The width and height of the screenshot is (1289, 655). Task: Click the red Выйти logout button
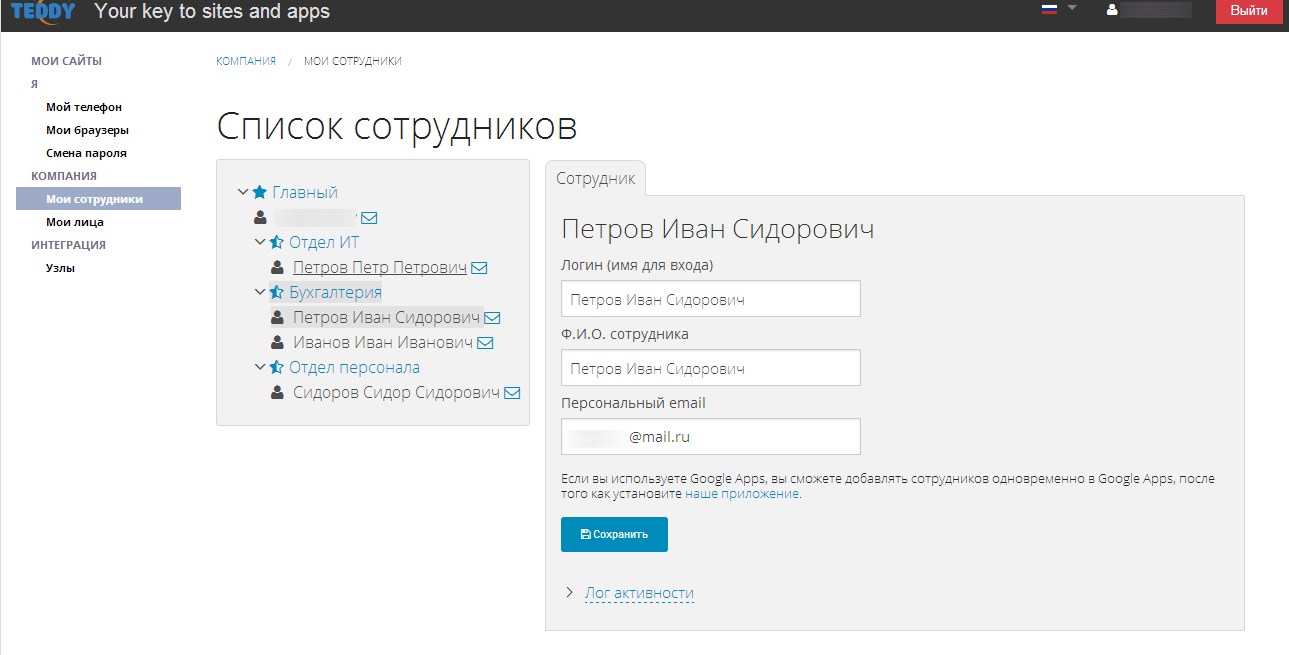pos(1249,11)
